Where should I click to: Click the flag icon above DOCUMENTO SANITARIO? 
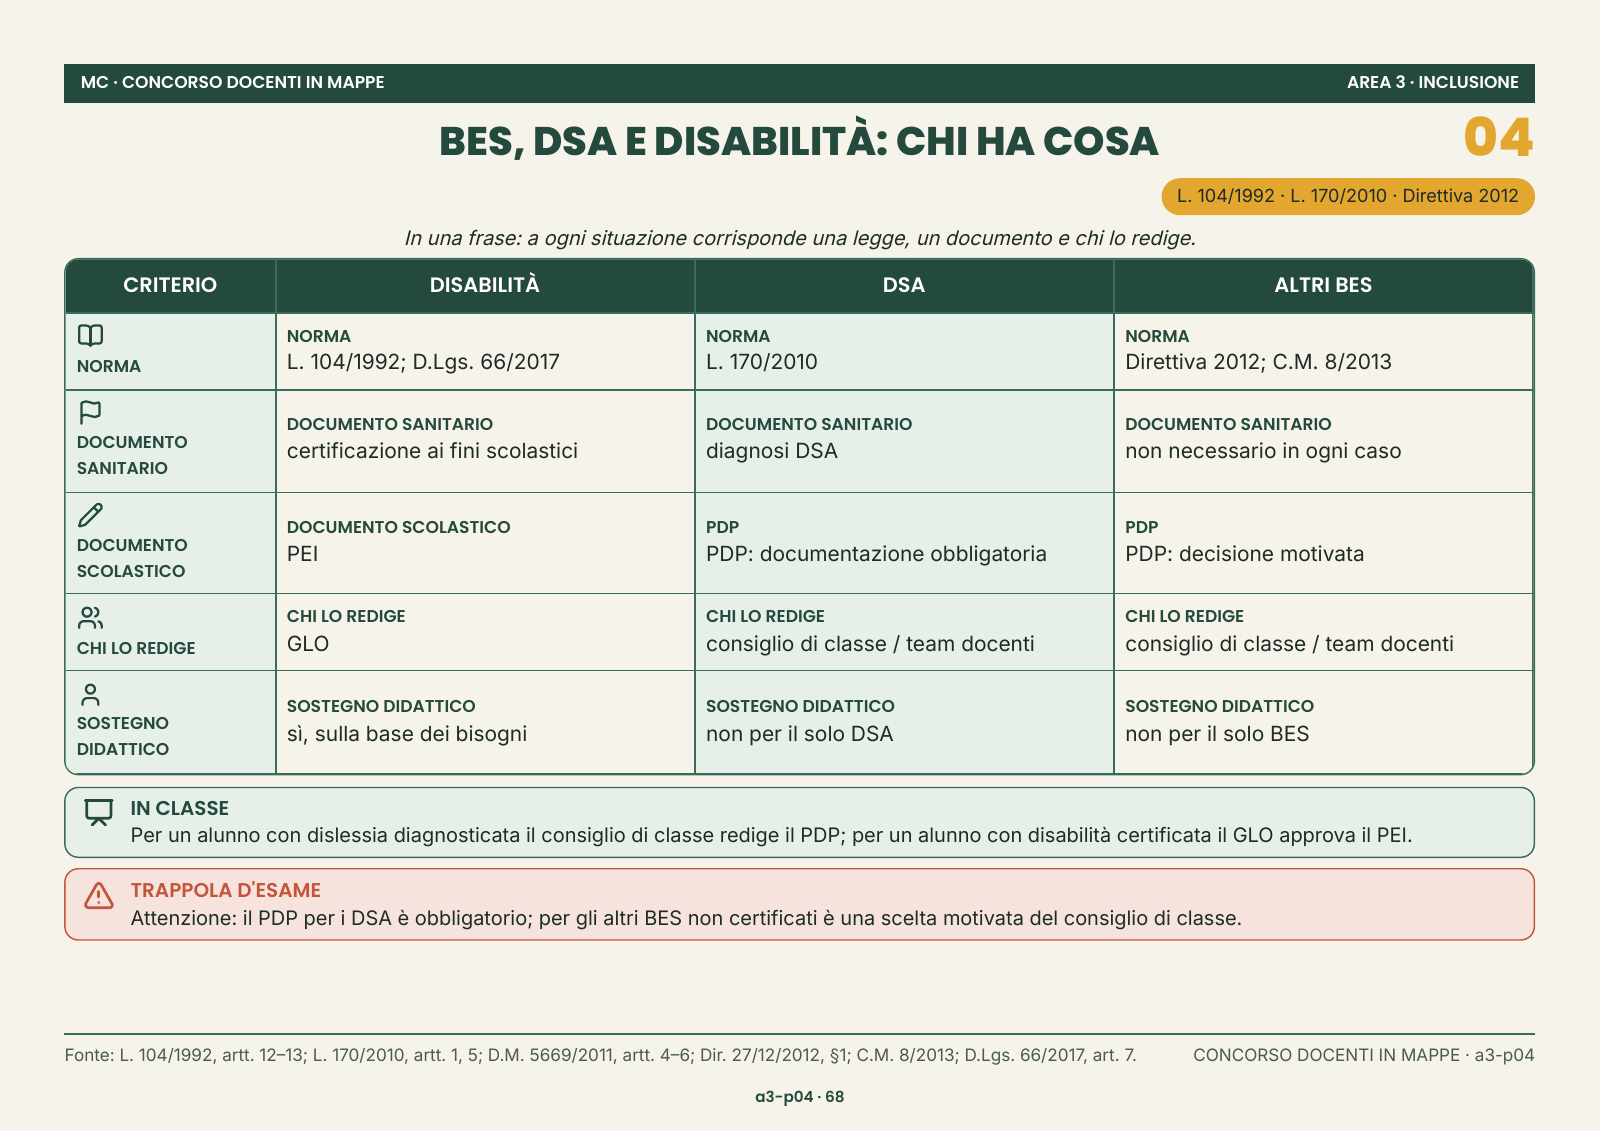(90, 412)
